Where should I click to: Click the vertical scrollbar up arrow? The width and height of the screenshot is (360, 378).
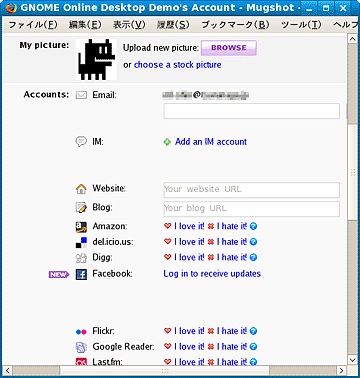(x=353, y=39)
